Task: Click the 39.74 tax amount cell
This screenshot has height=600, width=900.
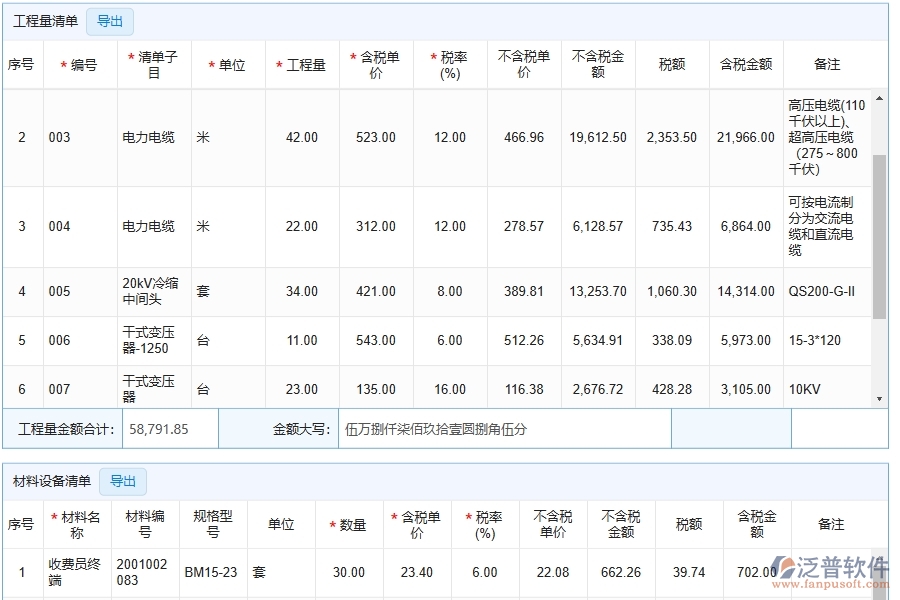Action: tap(689, 572)
